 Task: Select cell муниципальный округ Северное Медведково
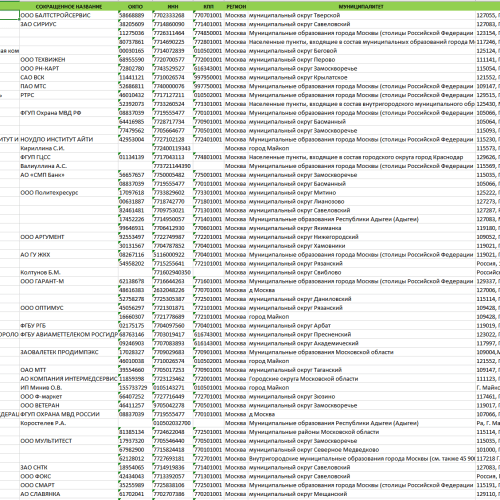tap(362, 450)
